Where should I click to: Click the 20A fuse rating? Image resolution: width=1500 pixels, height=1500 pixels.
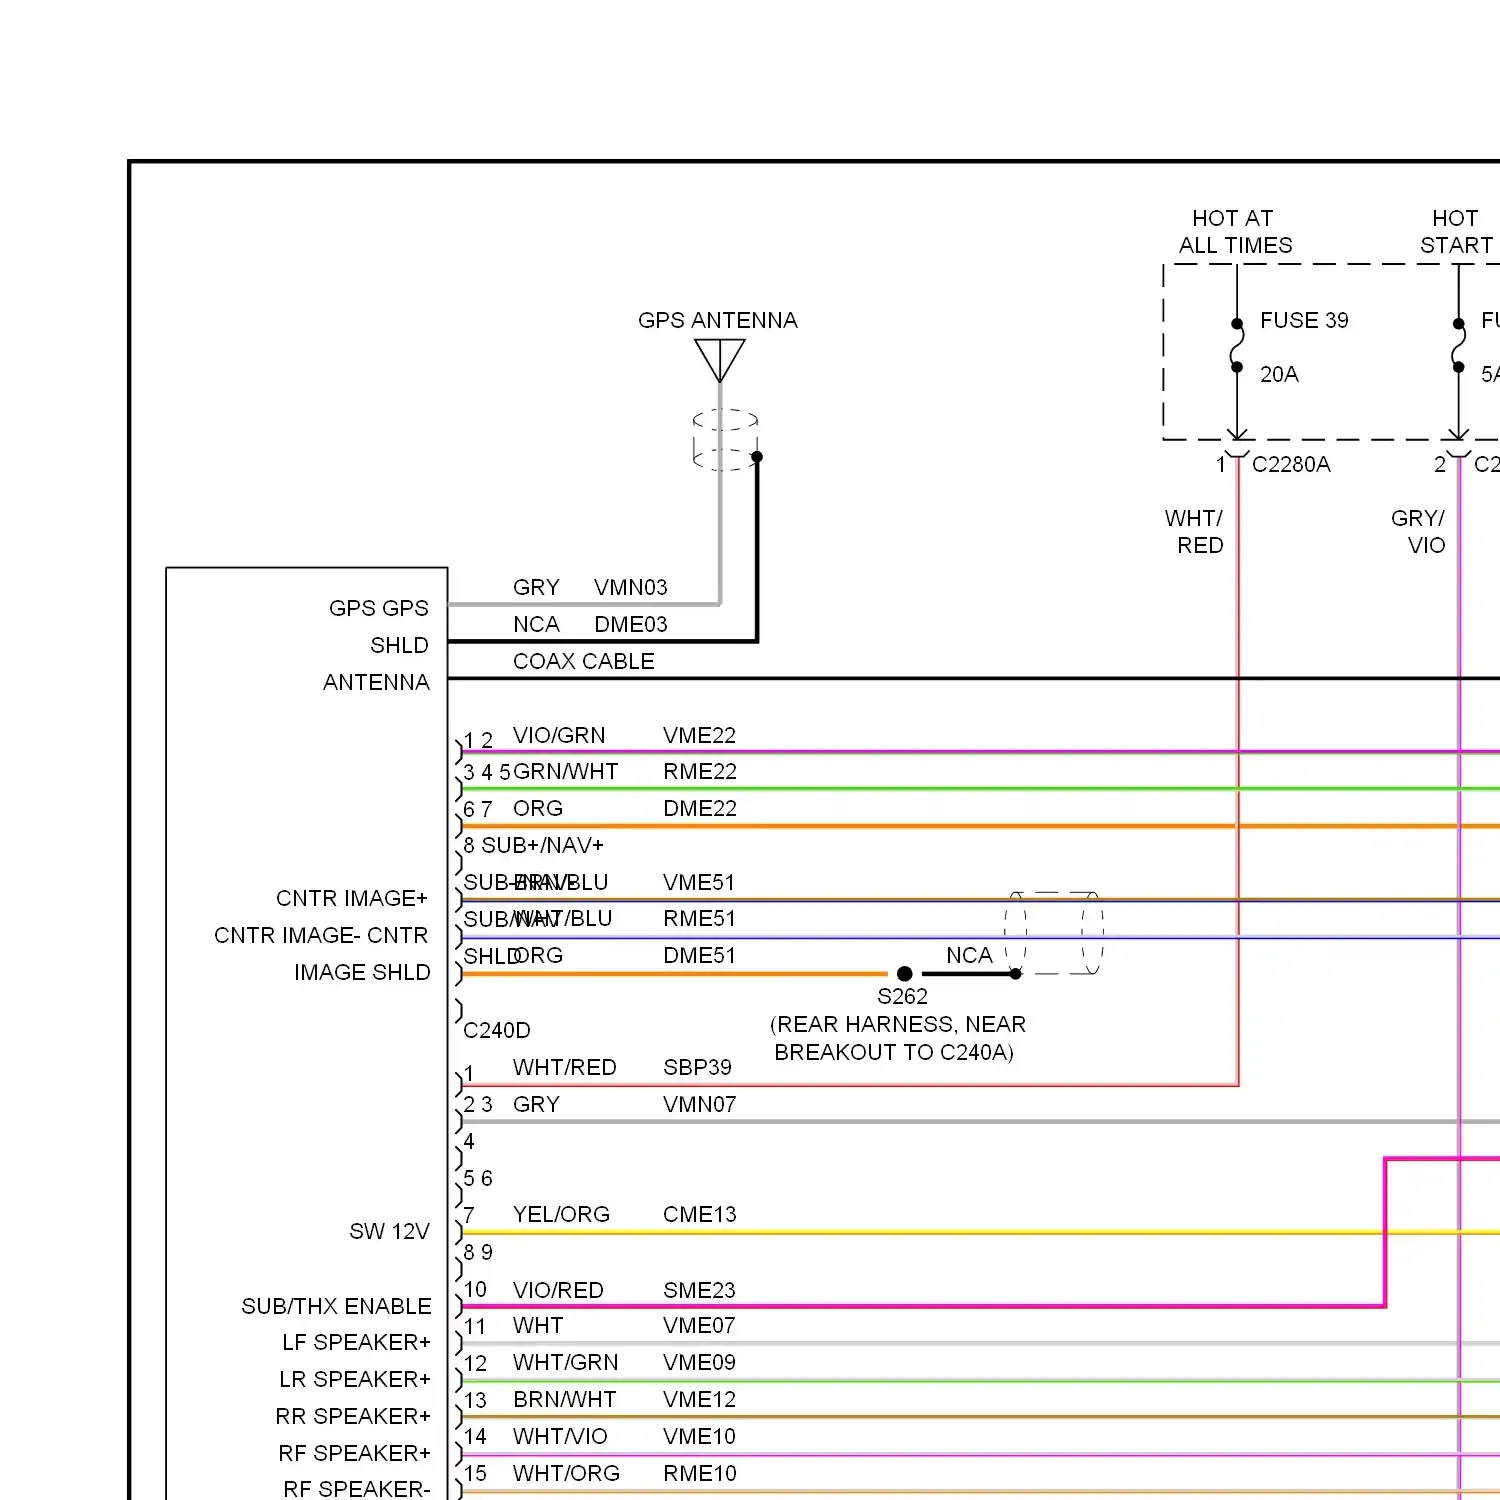[1279, 374]
